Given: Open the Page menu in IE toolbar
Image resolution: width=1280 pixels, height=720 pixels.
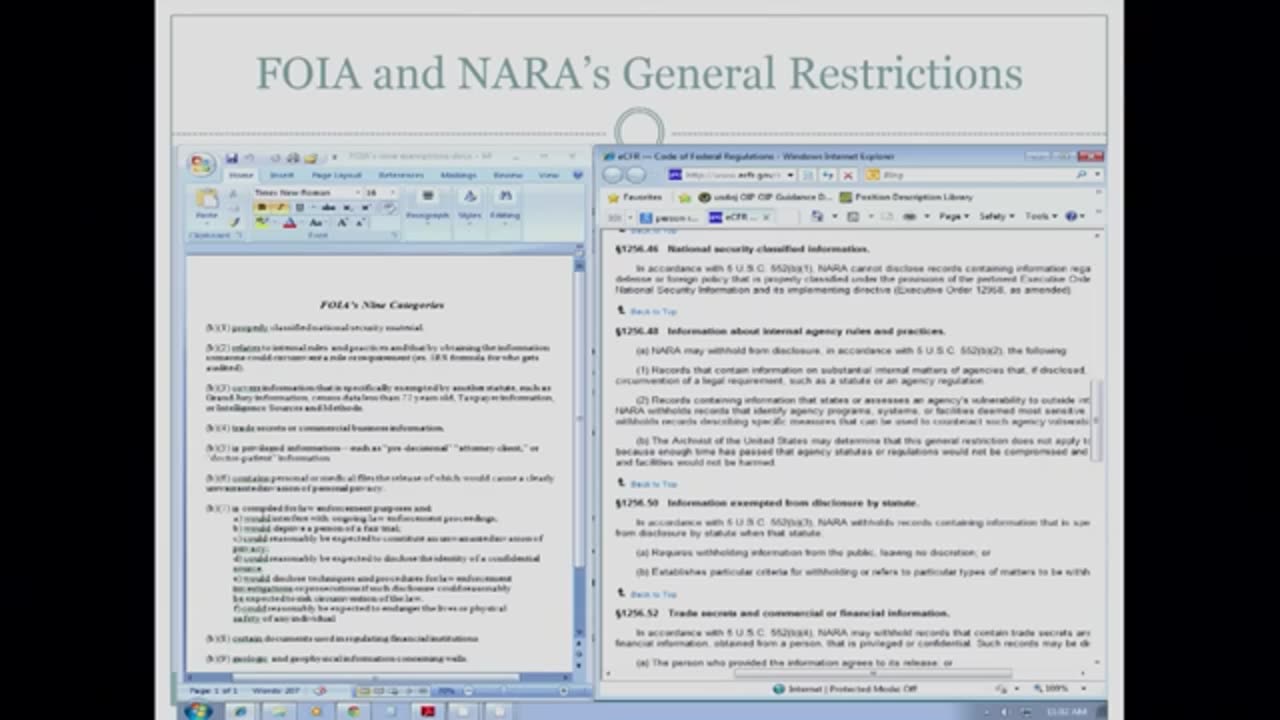Looking at the screenshot, I should pos(955,217).
